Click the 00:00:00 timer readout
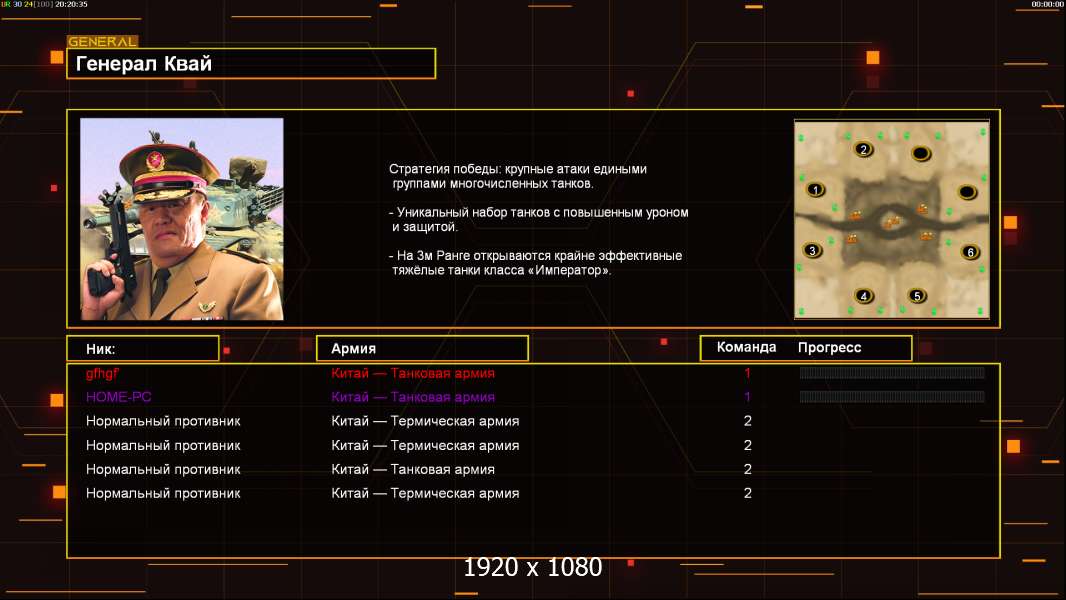This screenshot has width=1066, height=600. click(1047, 4)
